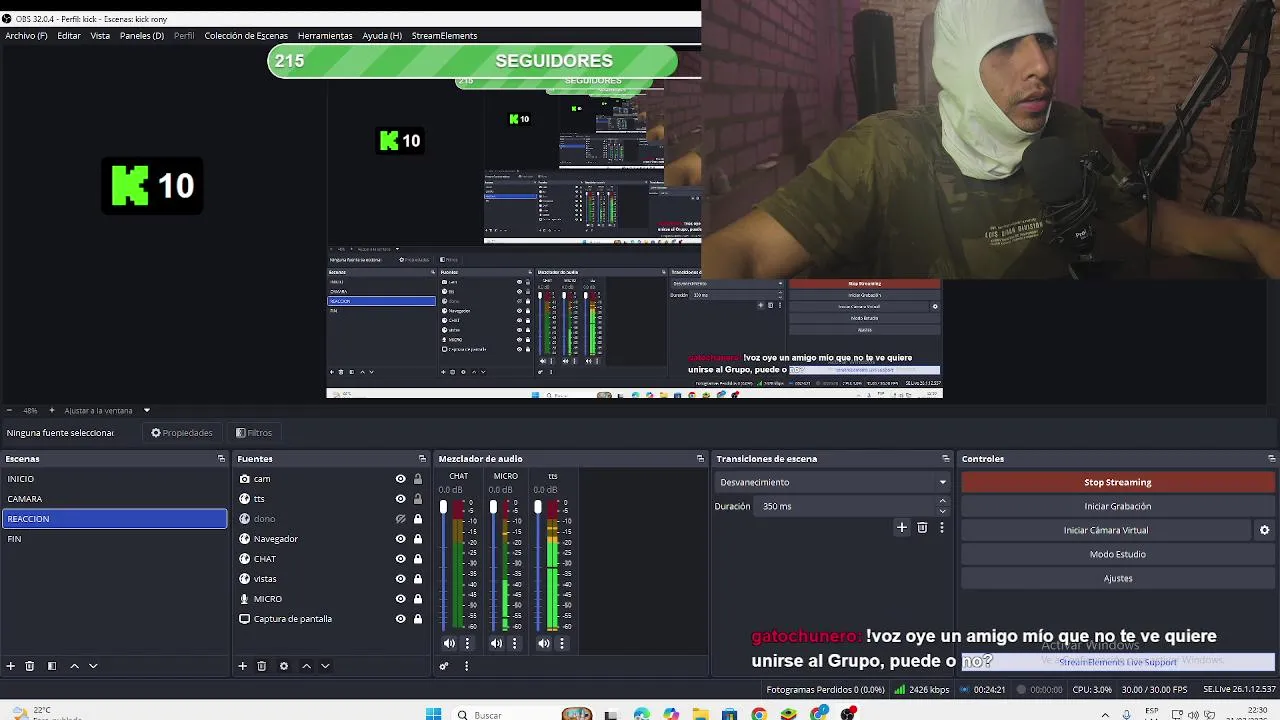Unlock the MICRO source

tap(418, 599)
